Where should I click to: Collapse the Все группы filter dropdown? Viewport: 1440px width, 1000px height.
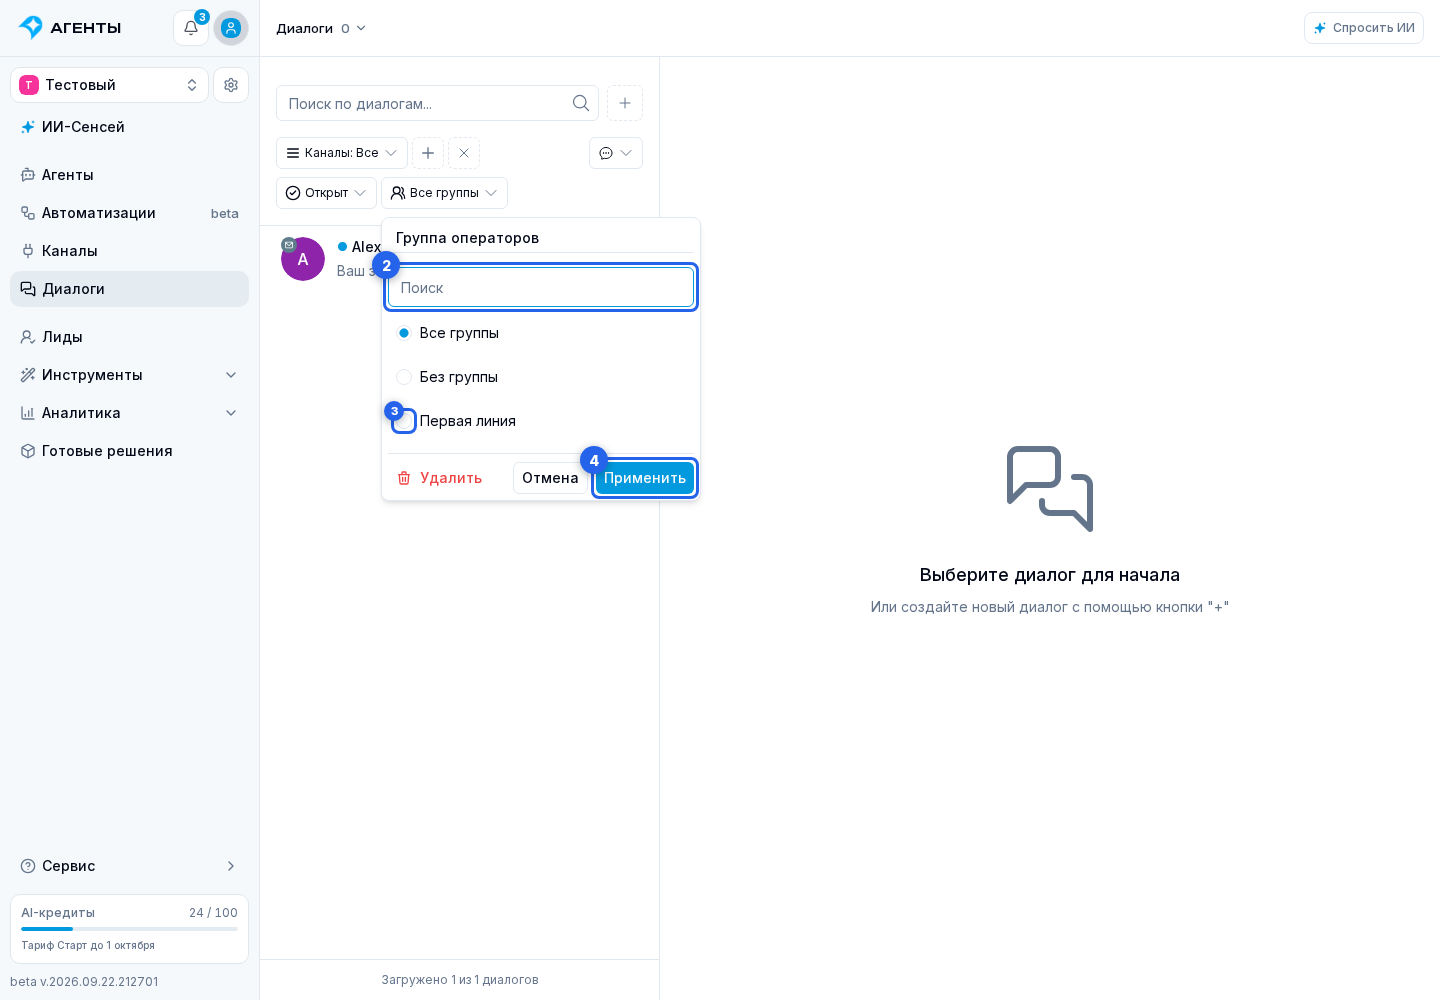tap(444, 193)
